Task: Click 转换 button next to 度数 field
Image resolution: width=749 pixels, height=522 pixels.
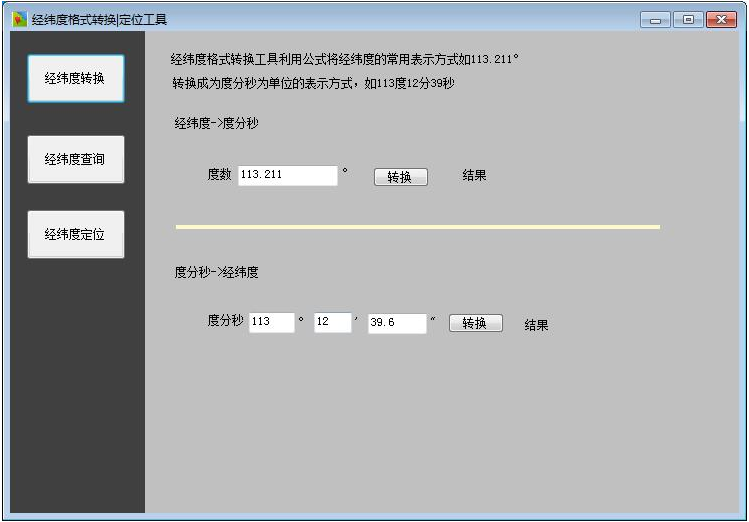Action: pos(400,177)
